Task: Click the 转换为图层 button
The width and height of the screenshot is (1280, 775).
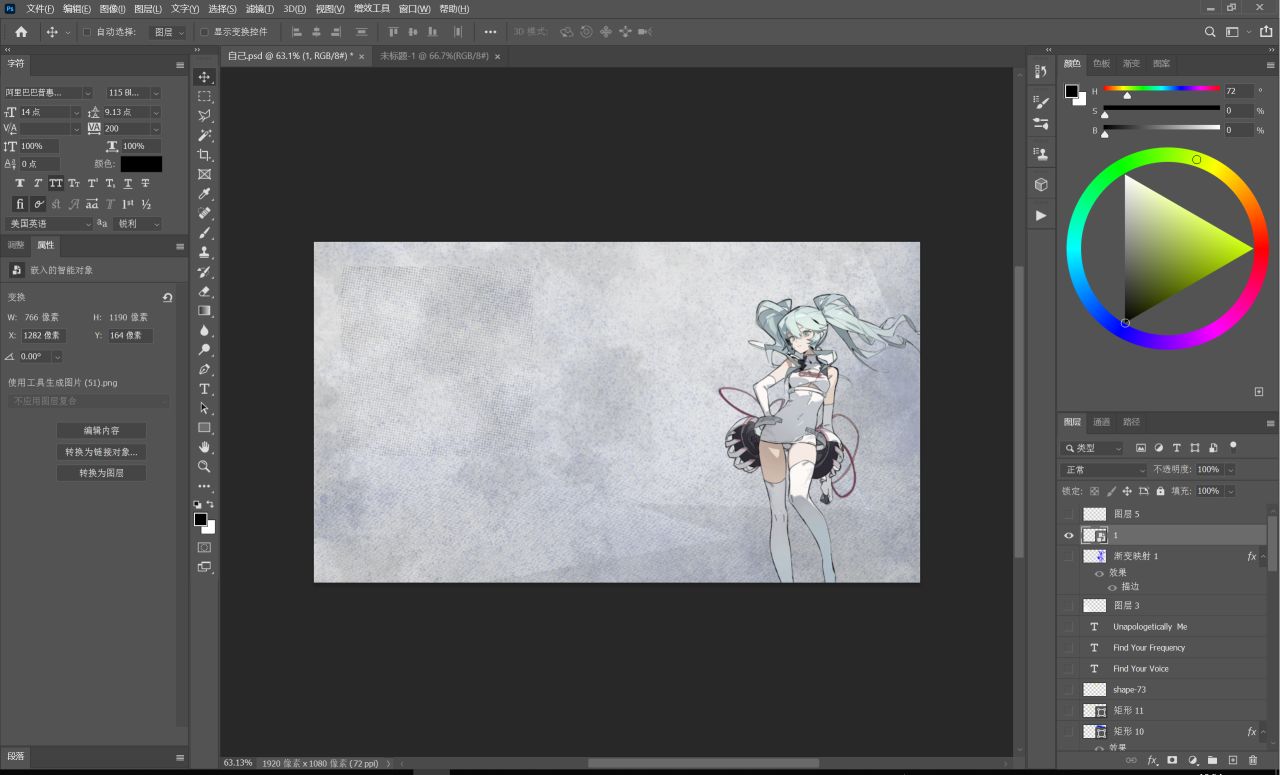Action: [x=101, y=473]
